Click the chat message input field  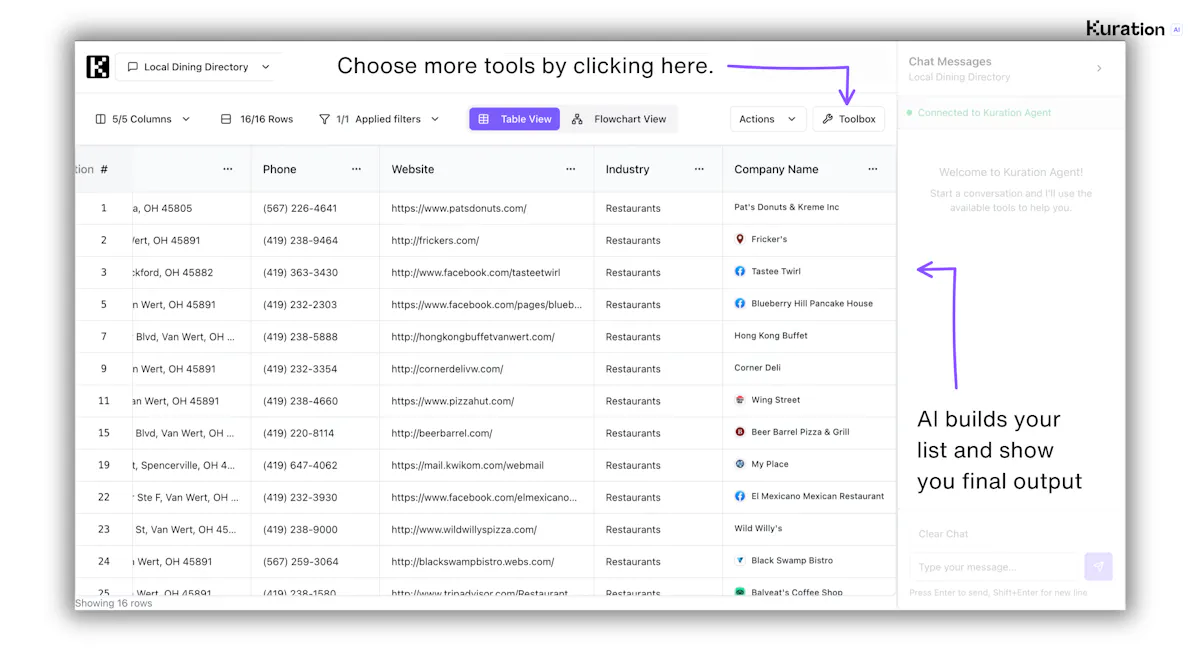coord(996,567)
